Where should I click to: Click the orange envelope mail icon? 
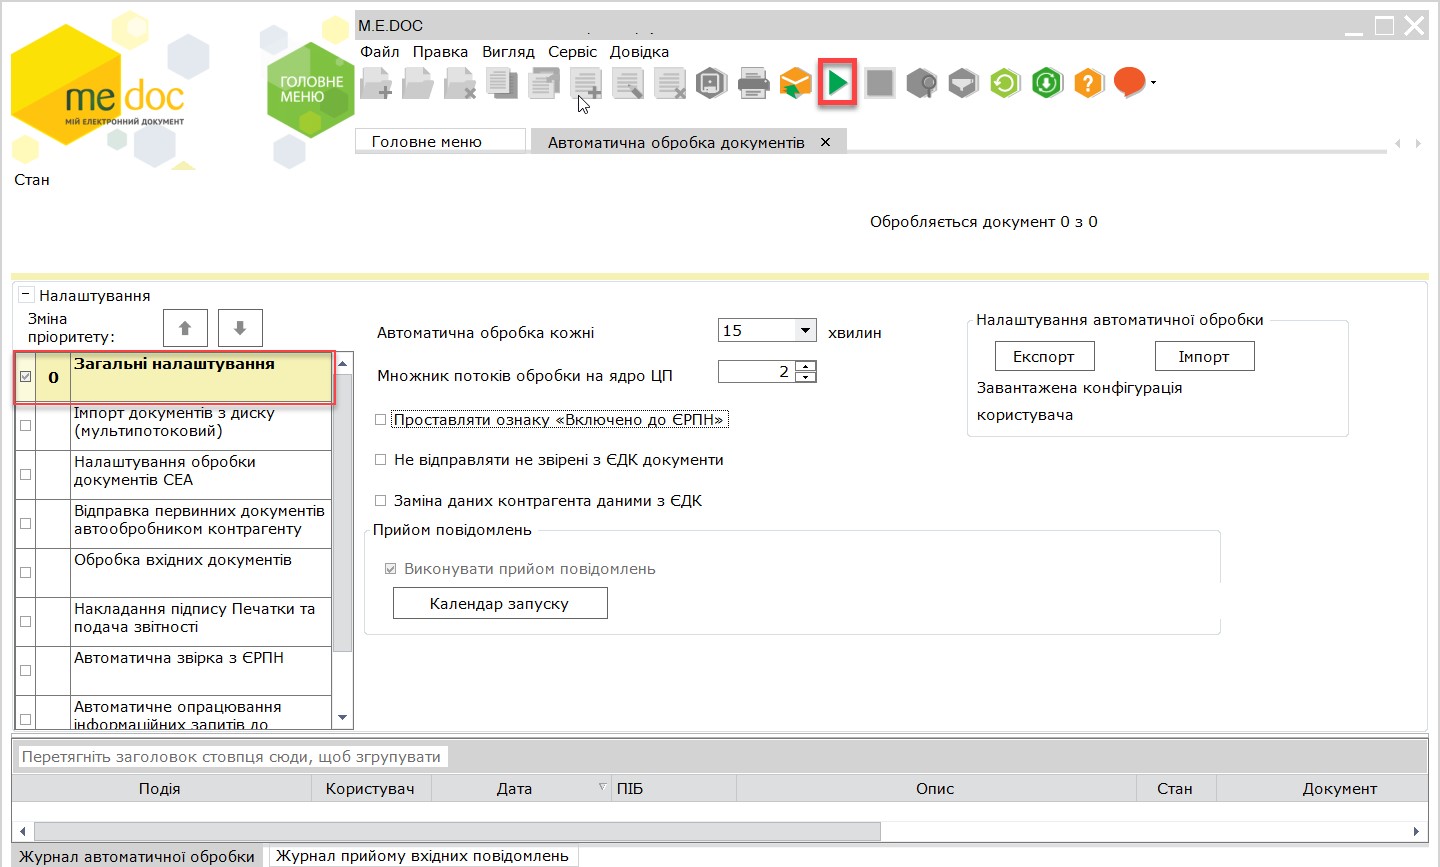[795, 83]
